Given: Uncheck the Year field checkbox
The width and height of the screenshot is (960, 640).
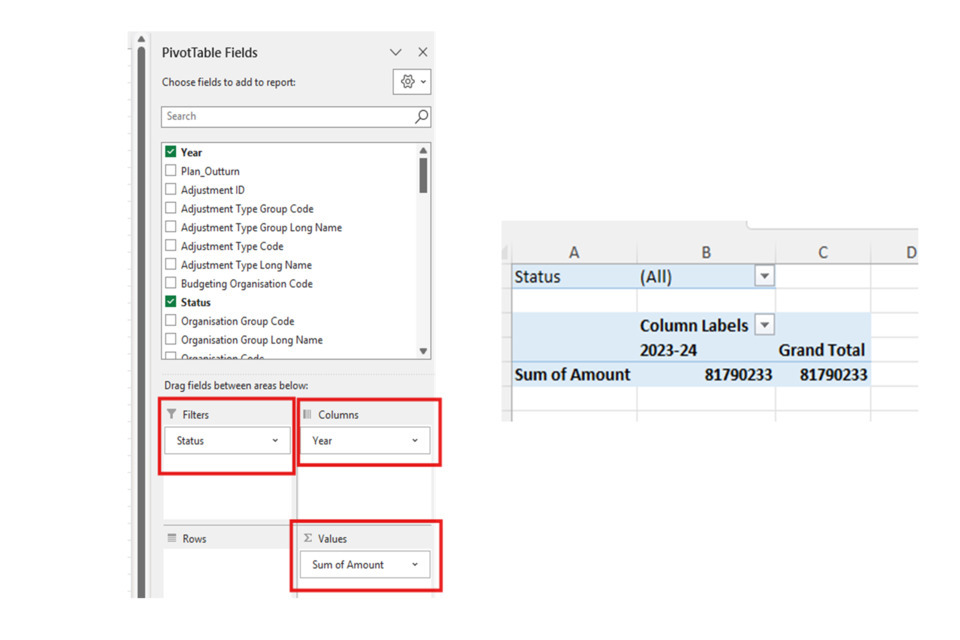Looking at the screenshot, I should tap(171, 153).
